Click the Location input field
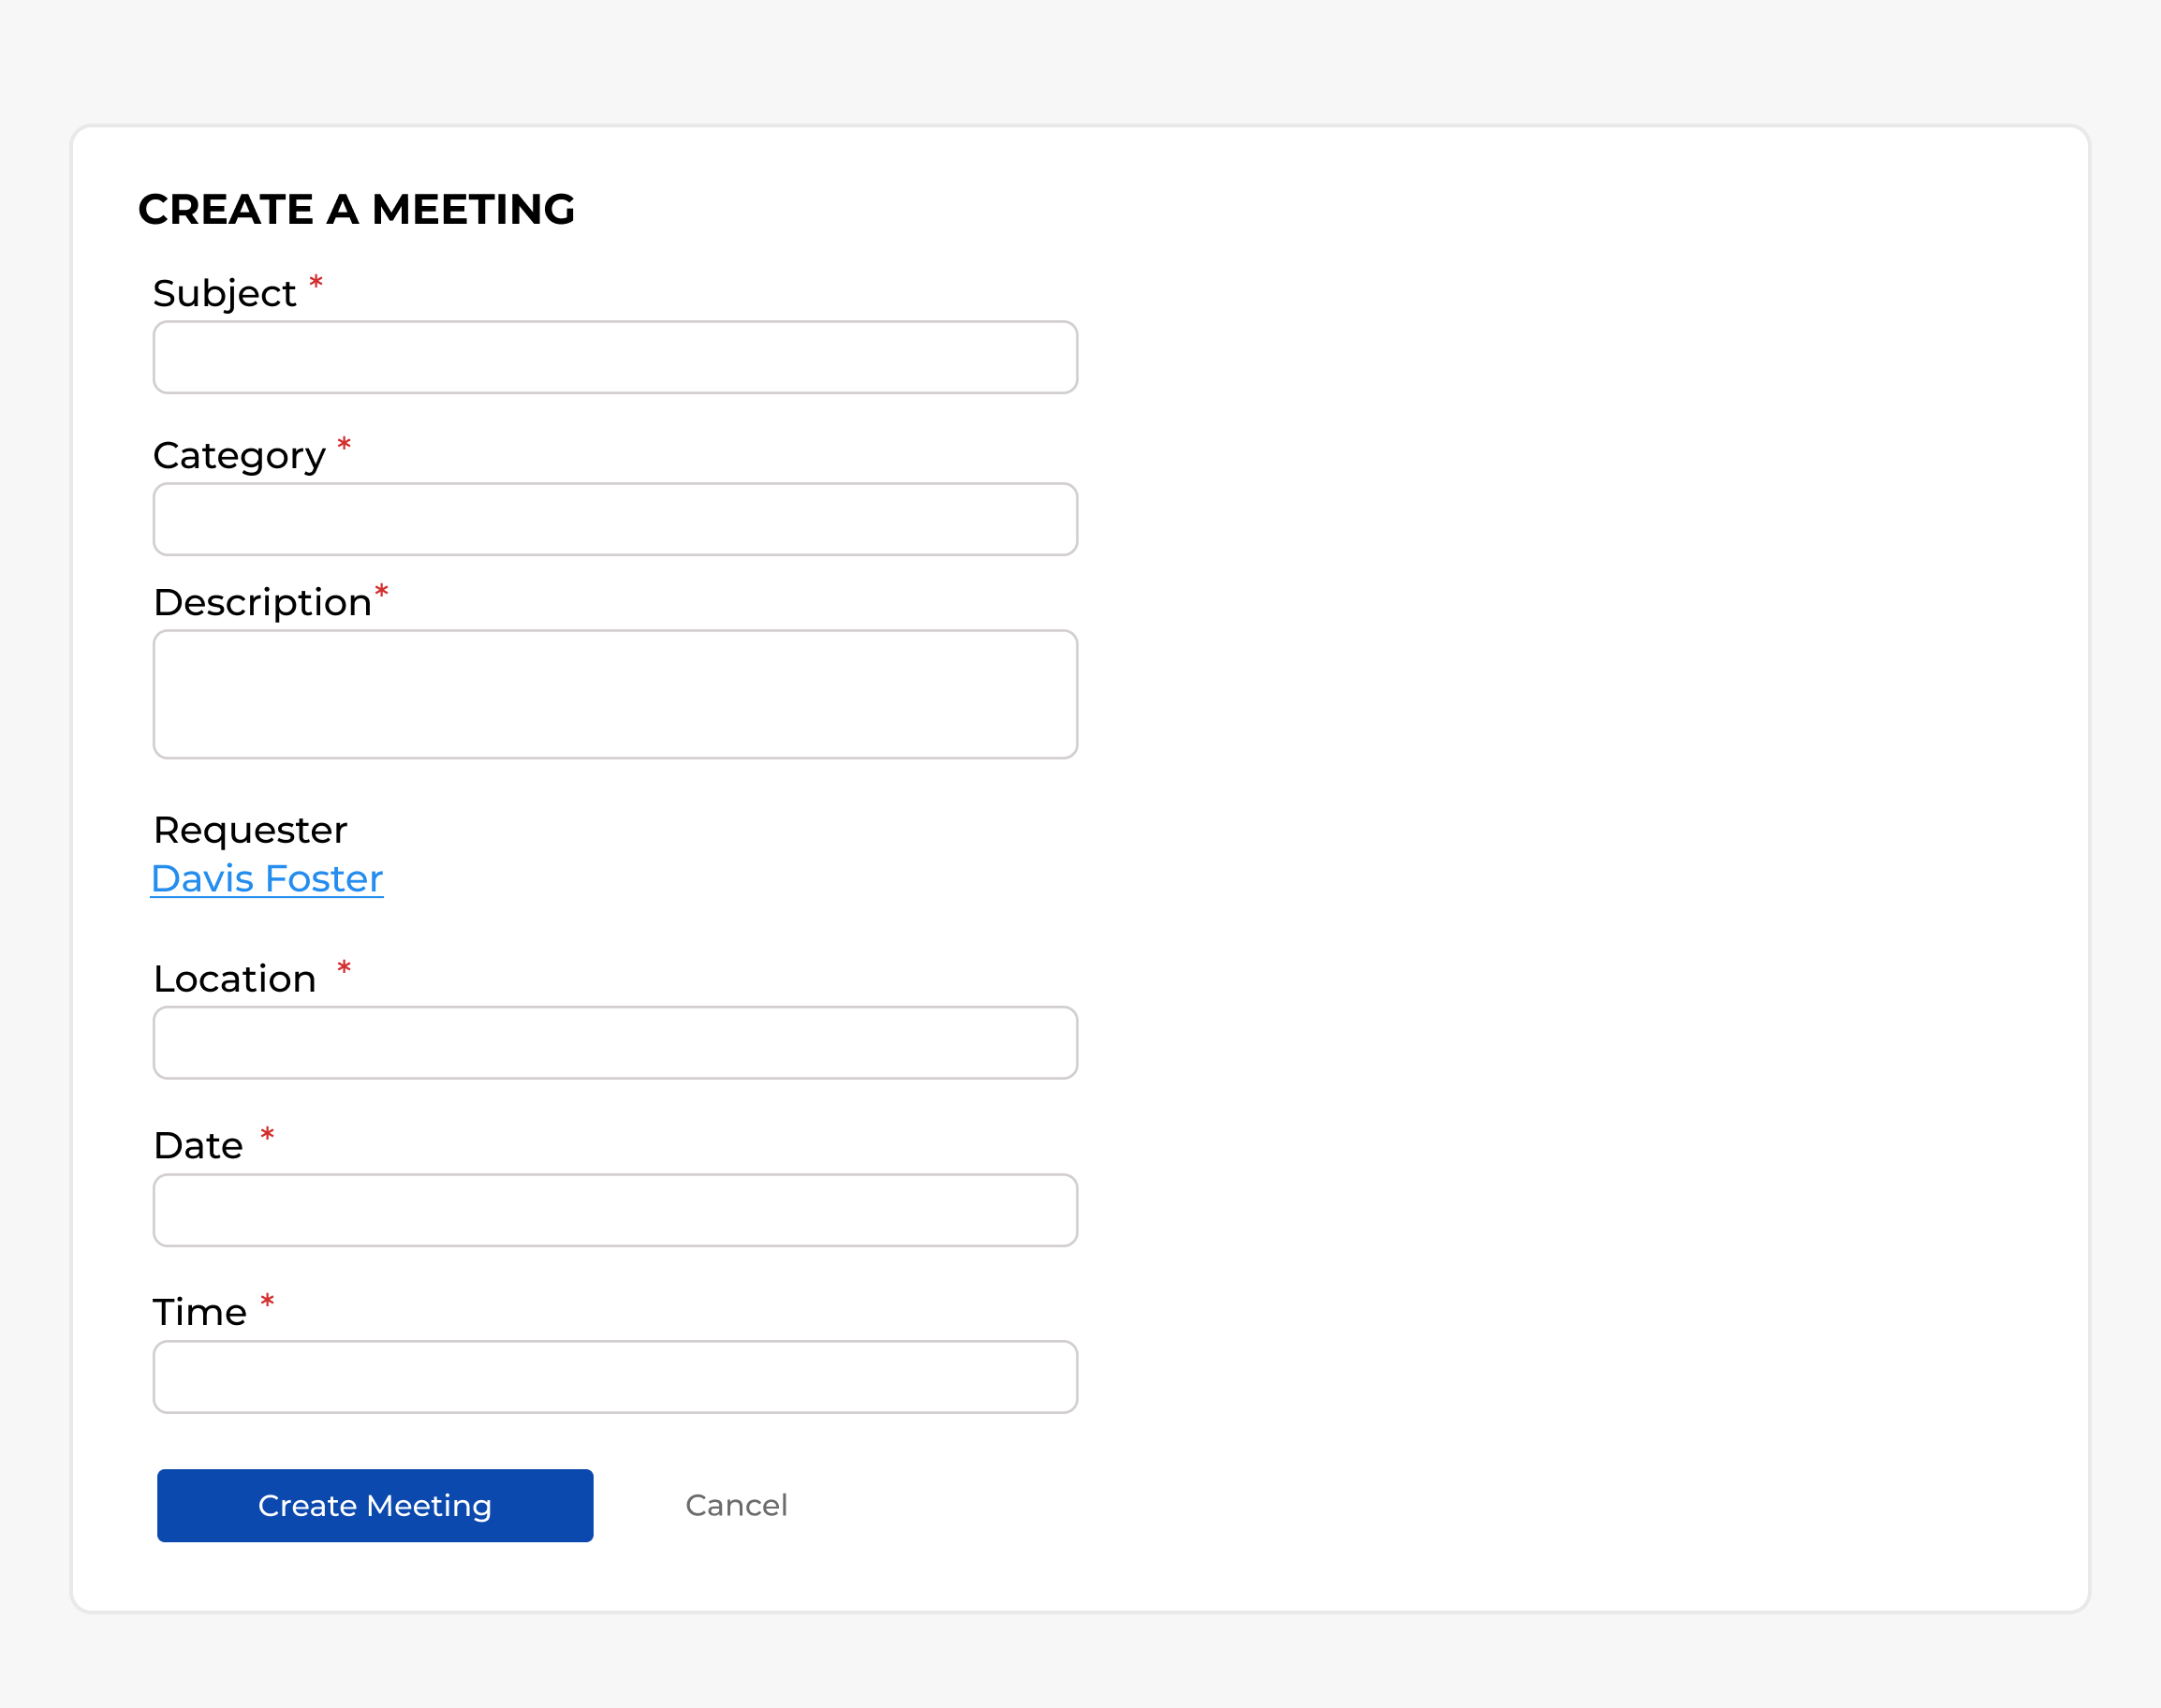The width and height of the screenshot is (2161, 1708). click(x=616, y=1043)
